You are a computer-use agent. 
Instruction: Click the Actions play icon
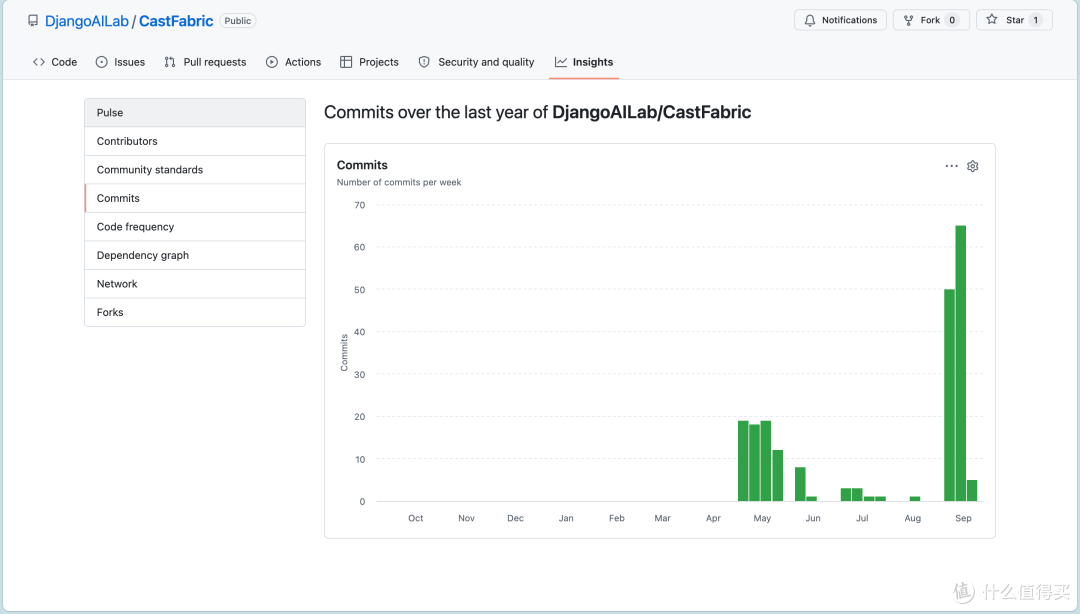pos(272,62)
